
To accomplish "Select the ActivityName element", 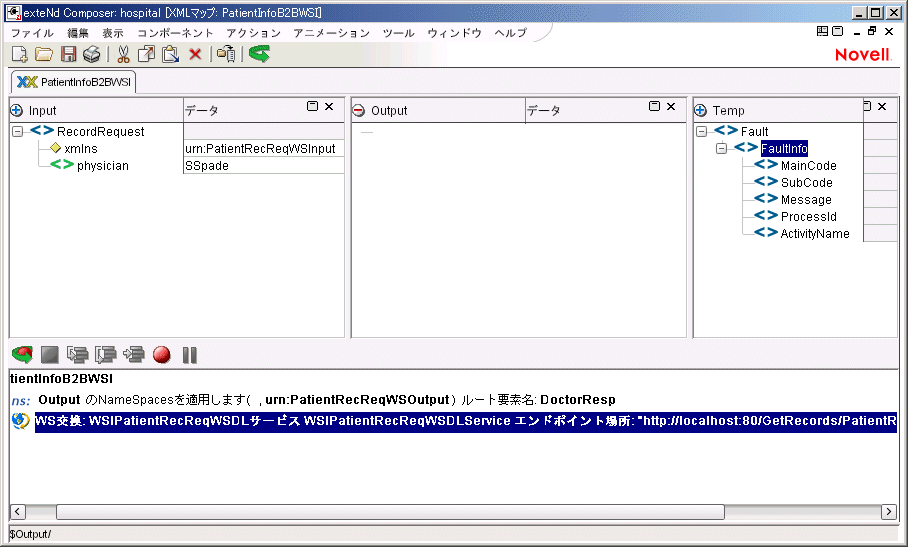I will (x=815, y=234).
